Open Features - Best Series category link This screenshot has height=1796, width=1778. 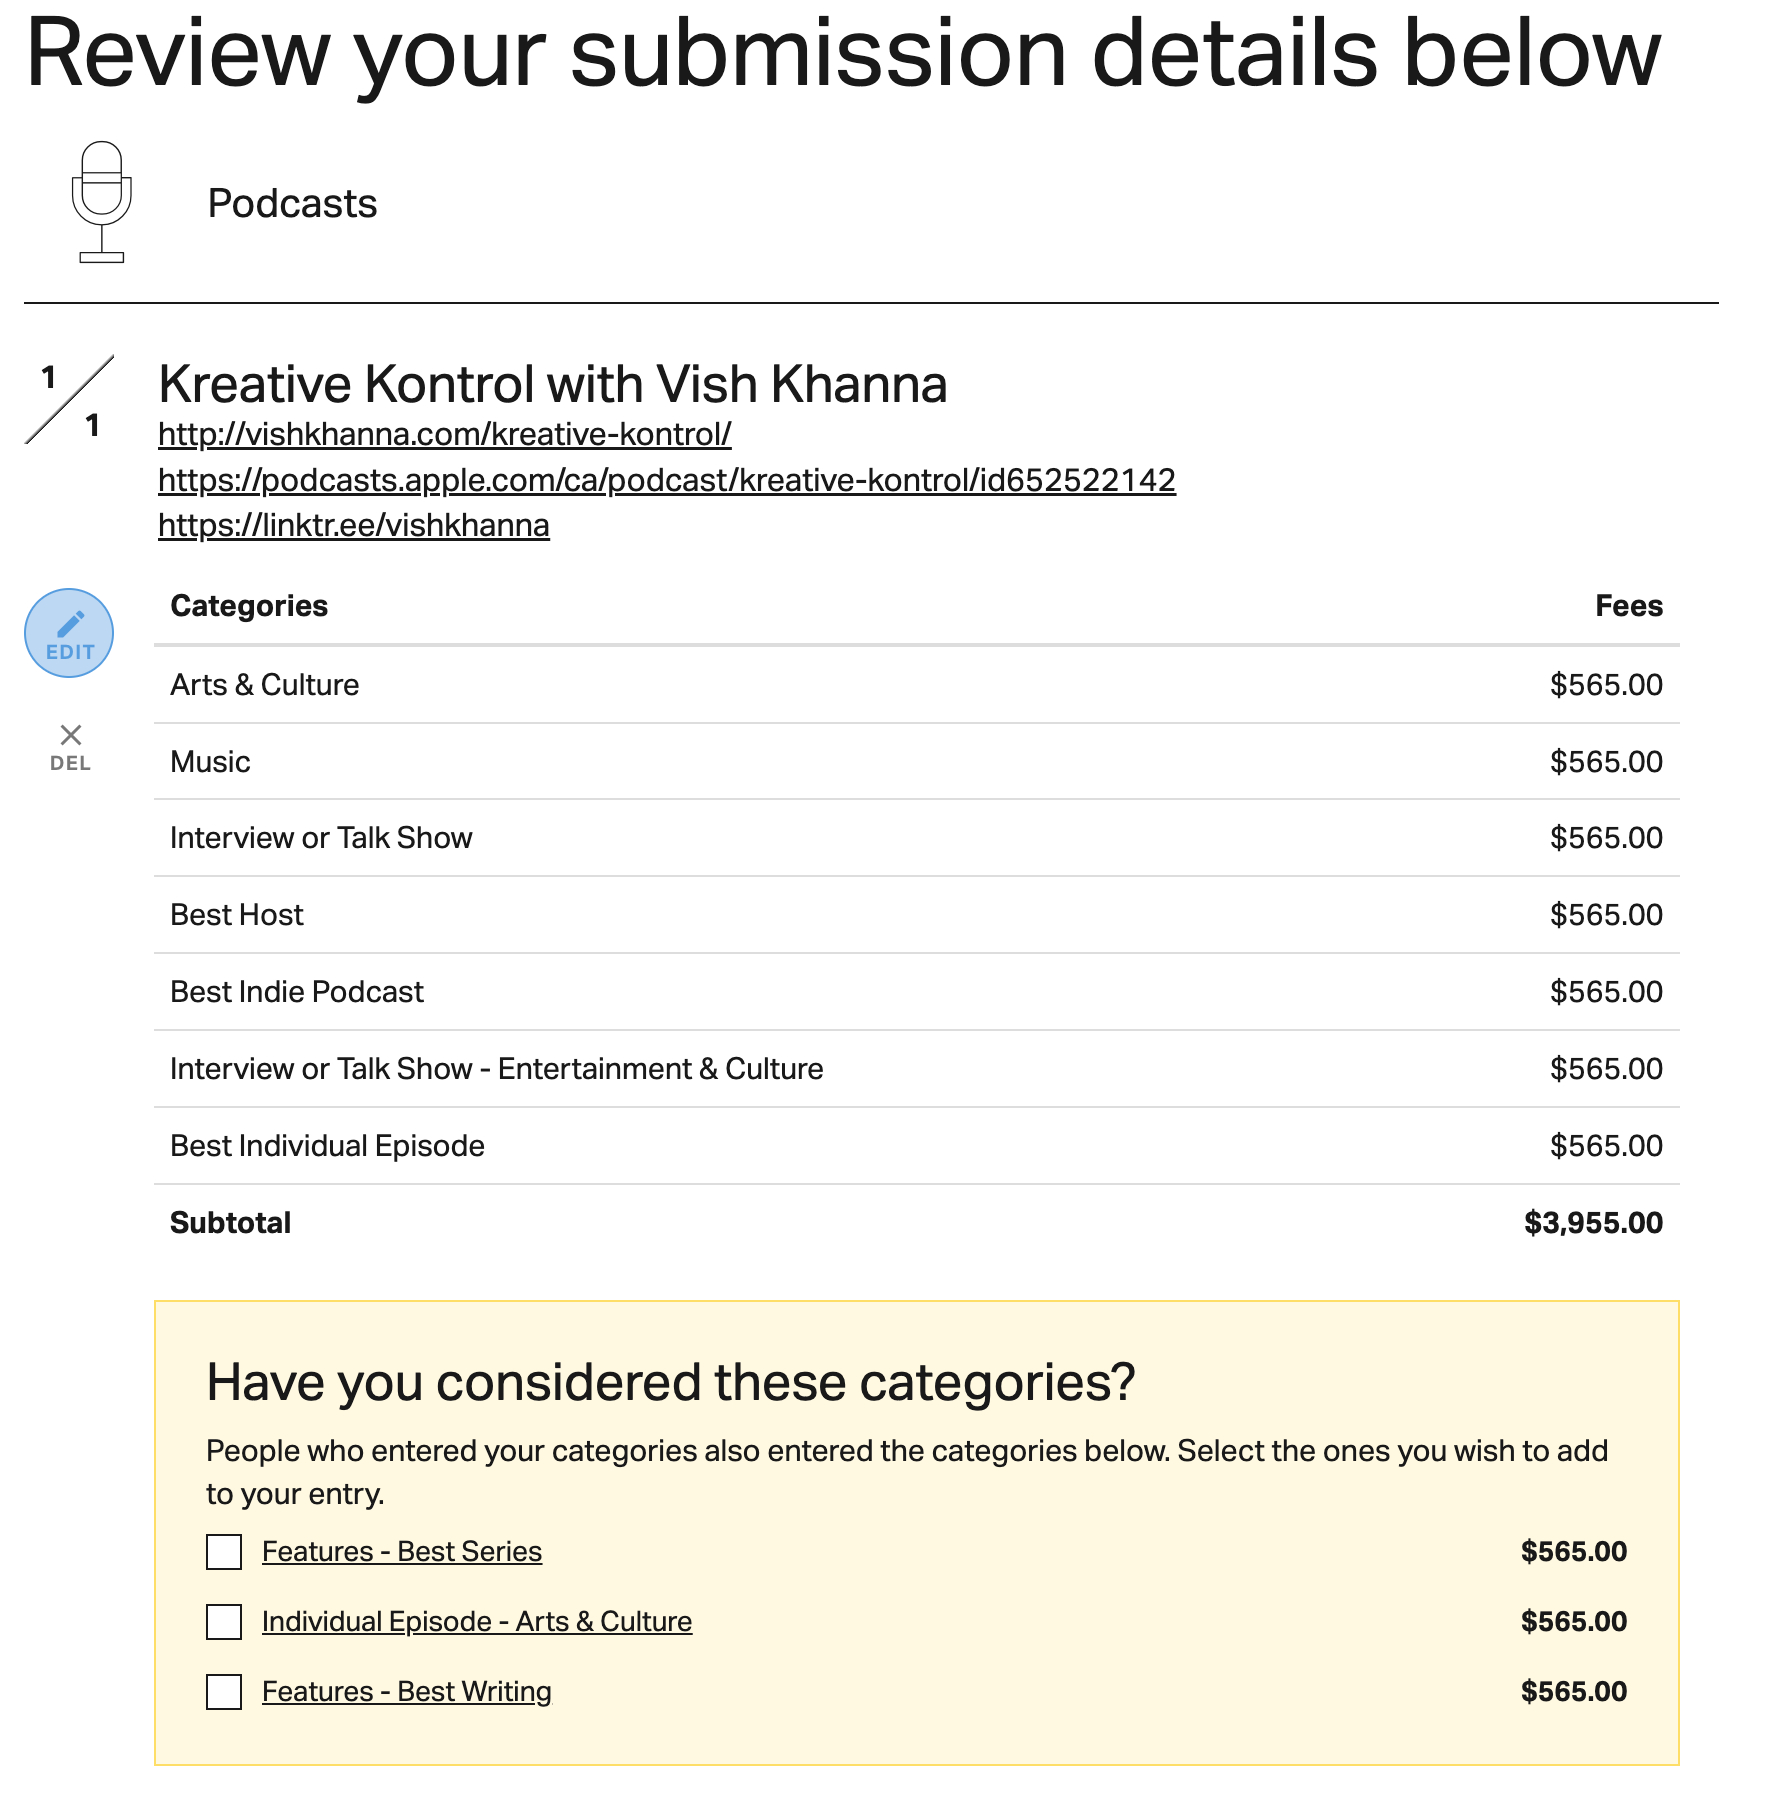click(x=402, y=1552)
